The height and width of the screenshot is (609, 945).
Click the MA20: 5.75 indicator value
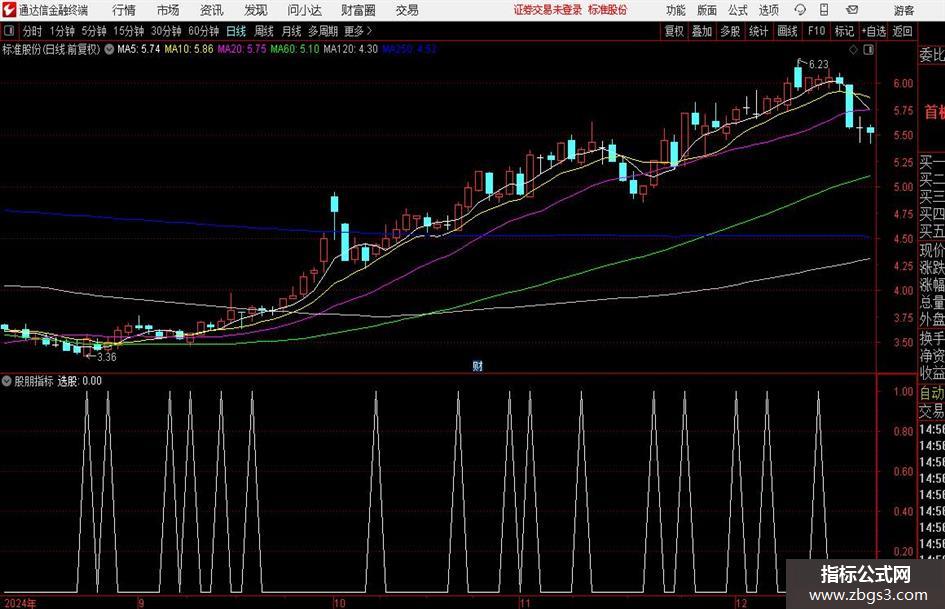coord(242,49)
